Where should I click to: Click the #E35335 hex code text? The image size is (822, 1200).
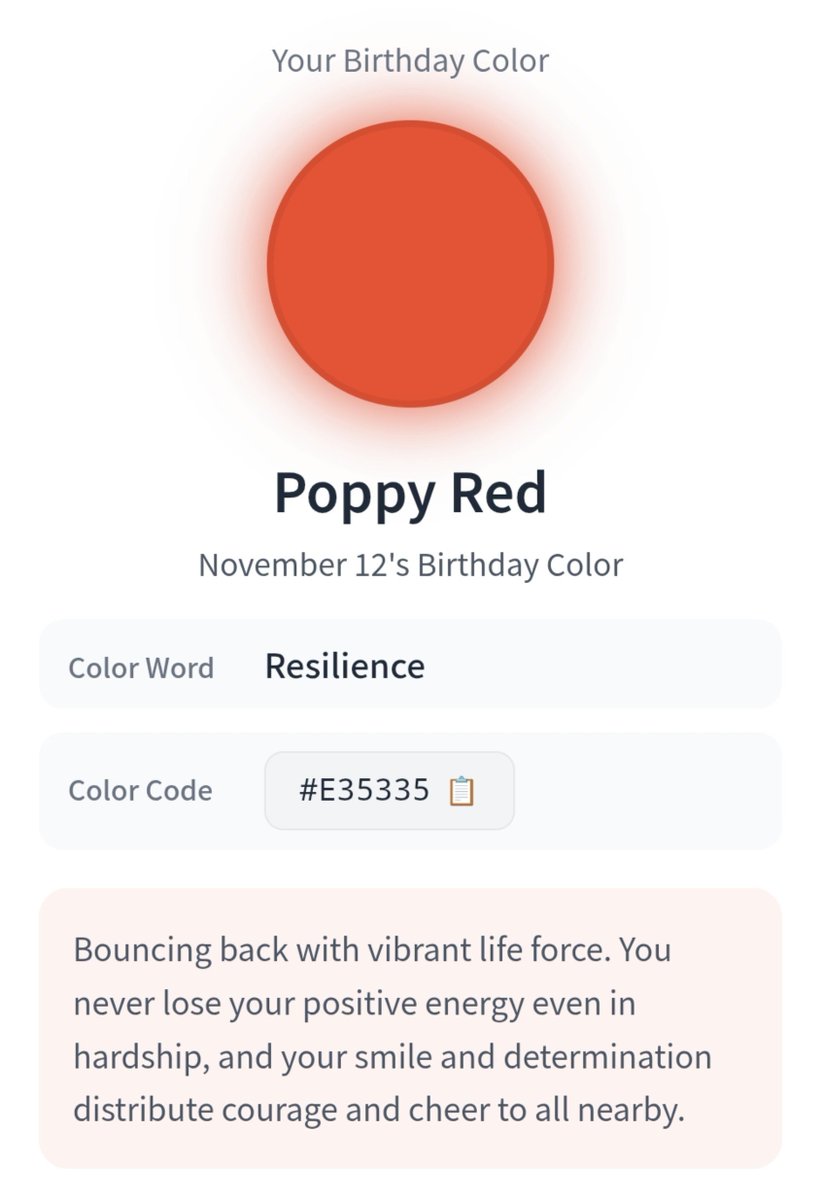pyautogui.click(x=364, y=791)
